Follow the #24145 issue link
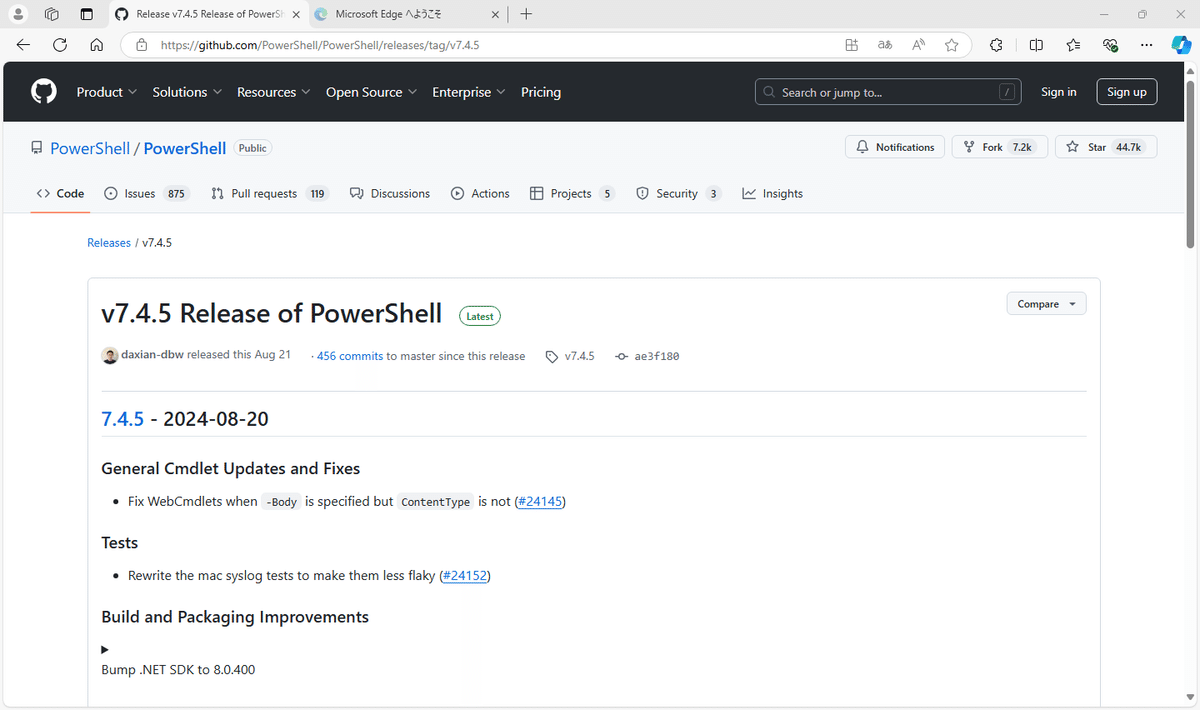Viewport: 1200px width, 710px height. pos(540,501)
